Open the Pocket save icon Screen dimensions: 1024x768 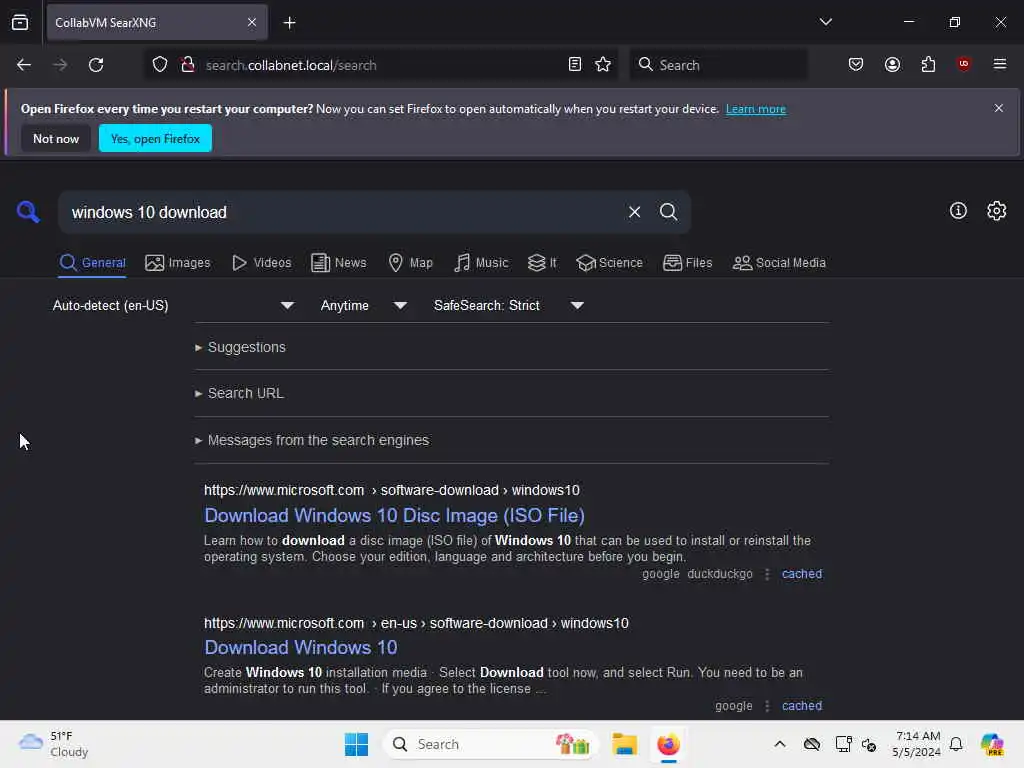pyautogui.click(x=856, y=65)
